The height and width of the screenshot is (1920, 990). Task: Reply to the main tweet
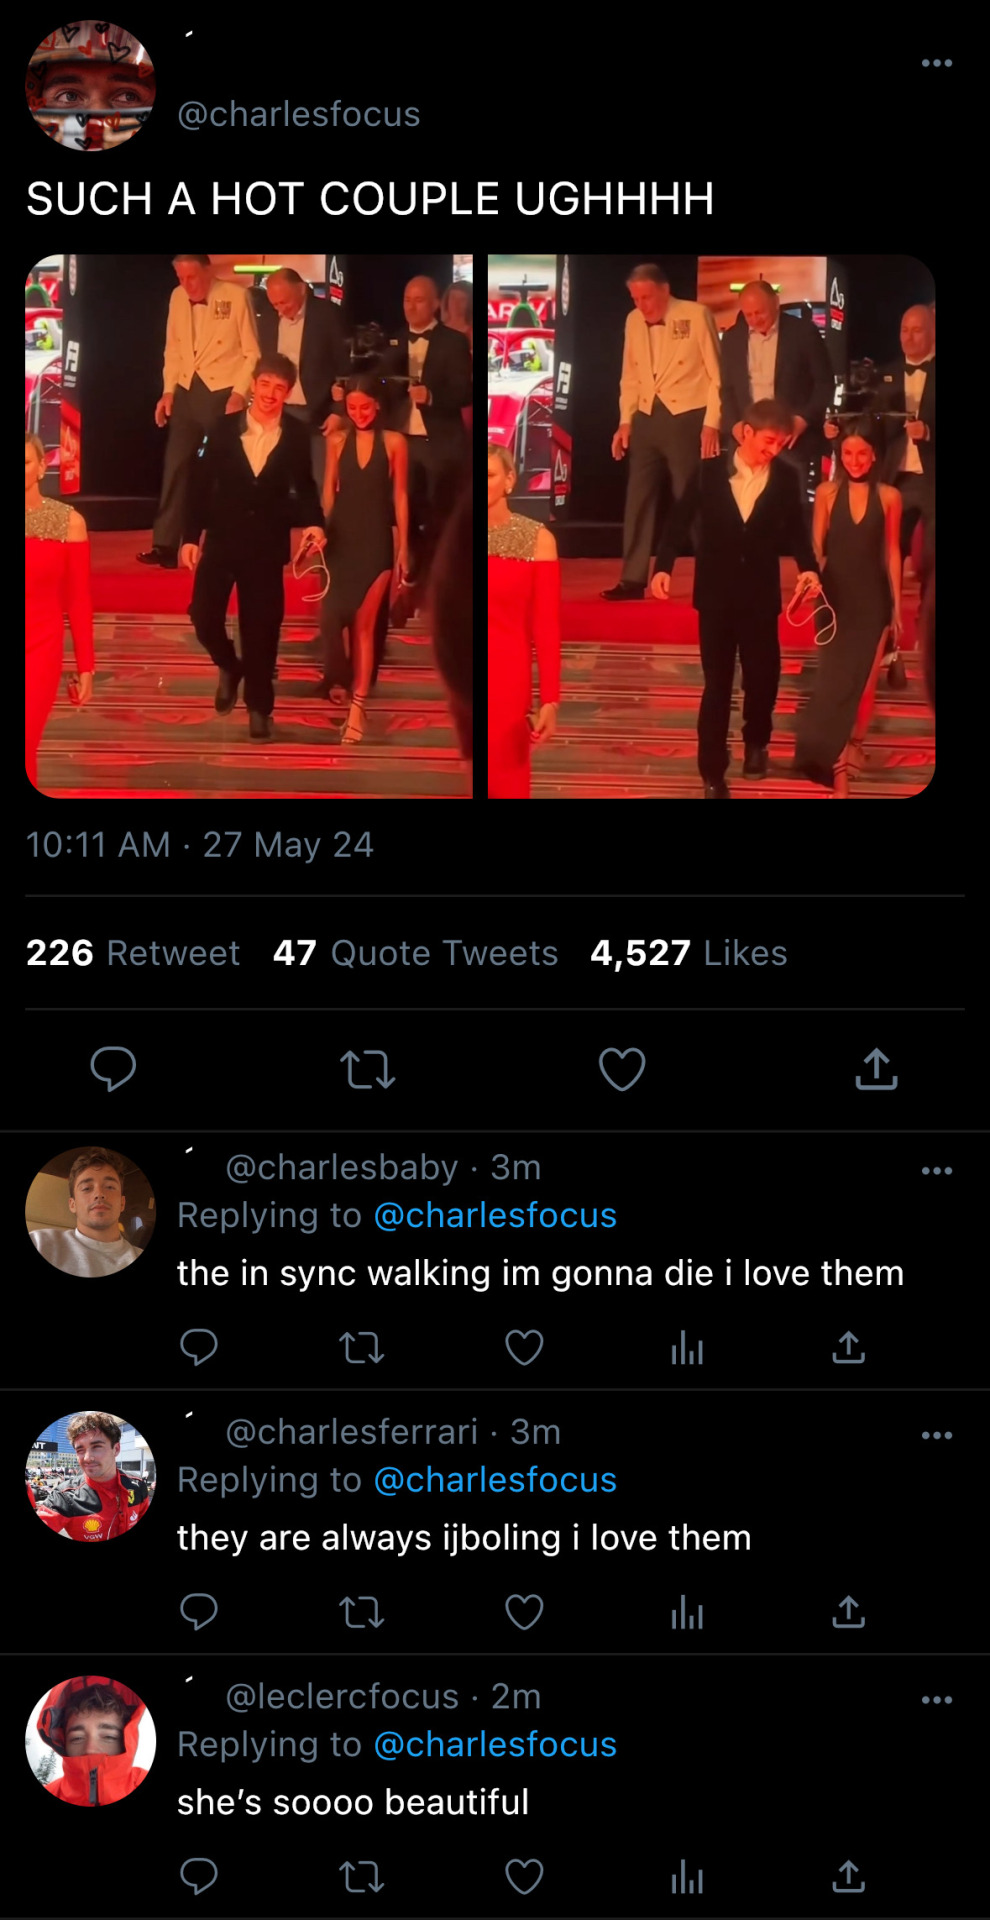click(113, 1068)
